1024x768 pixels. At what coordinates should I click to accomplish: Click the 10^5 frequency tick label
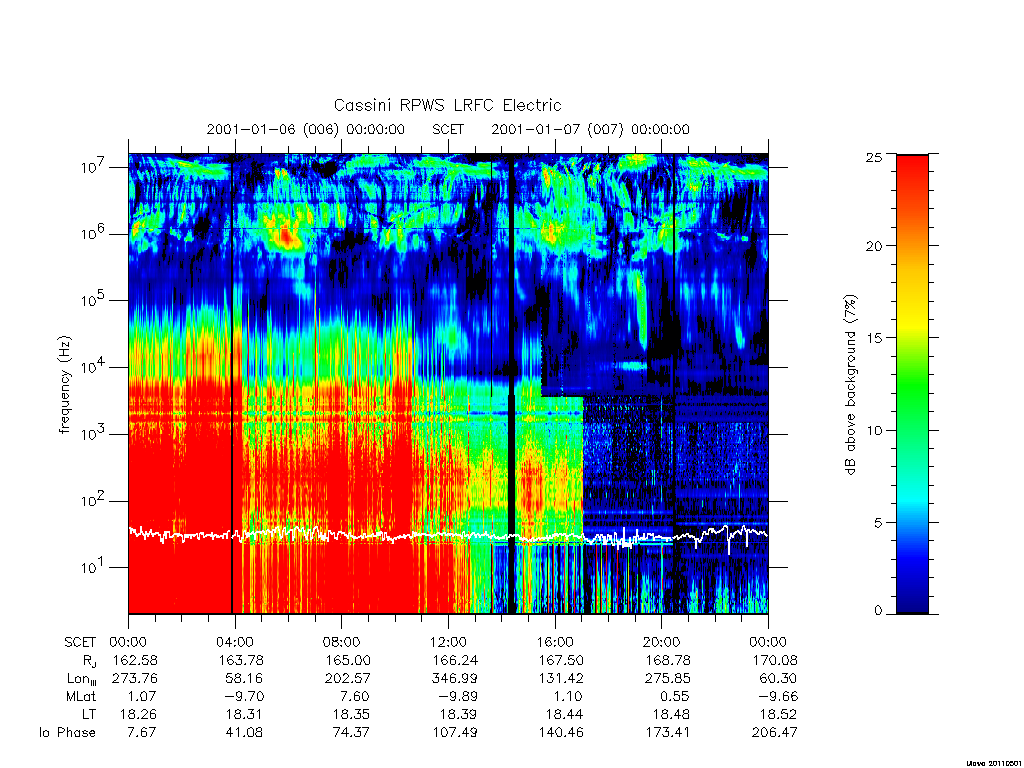[93, 300]
